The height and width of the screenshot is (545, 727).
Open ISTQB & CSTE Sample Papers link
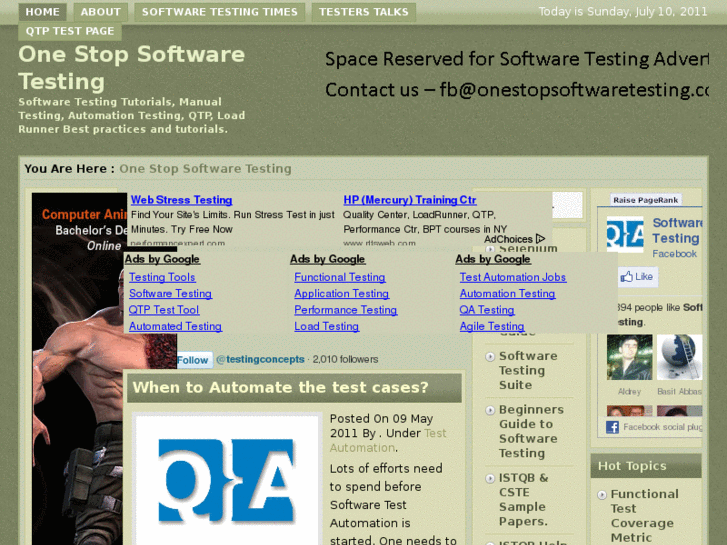coord(523,500)
